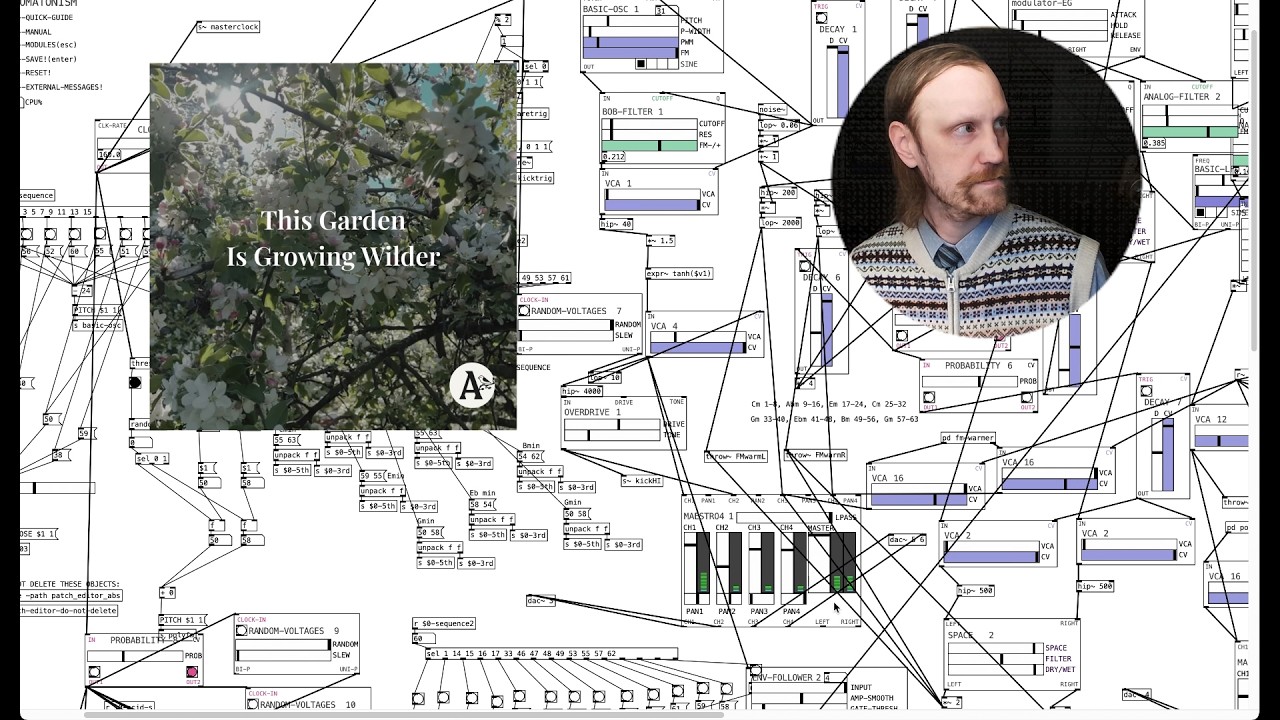
Task: Click SAVE!(enter) entry
Action: click(x=50, y=59)
